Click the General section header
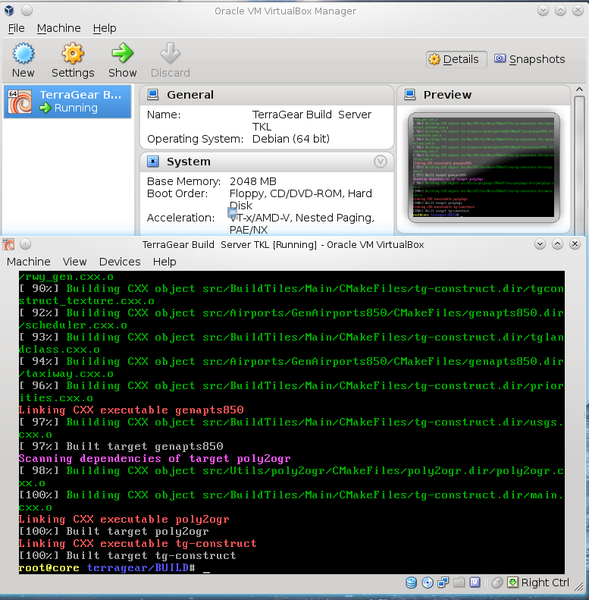 click(267, 95)
